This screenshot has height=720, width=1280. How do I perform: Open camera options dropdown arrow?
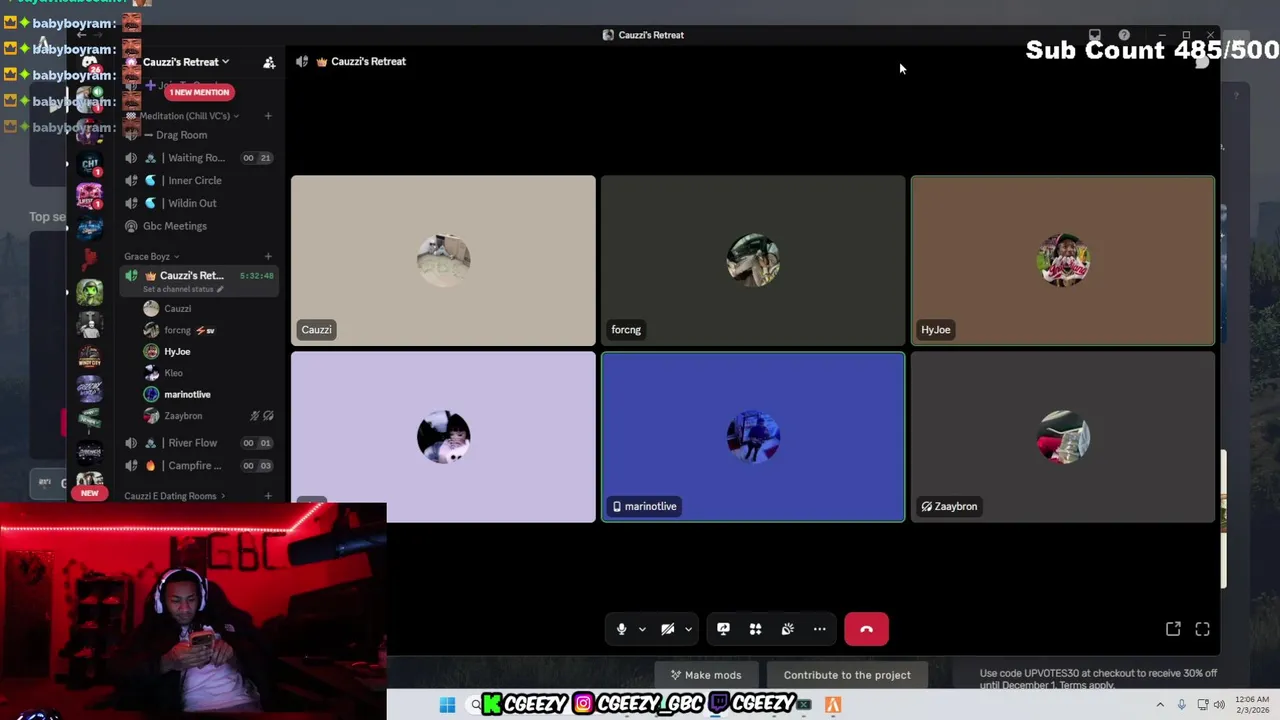pos(688,629)
